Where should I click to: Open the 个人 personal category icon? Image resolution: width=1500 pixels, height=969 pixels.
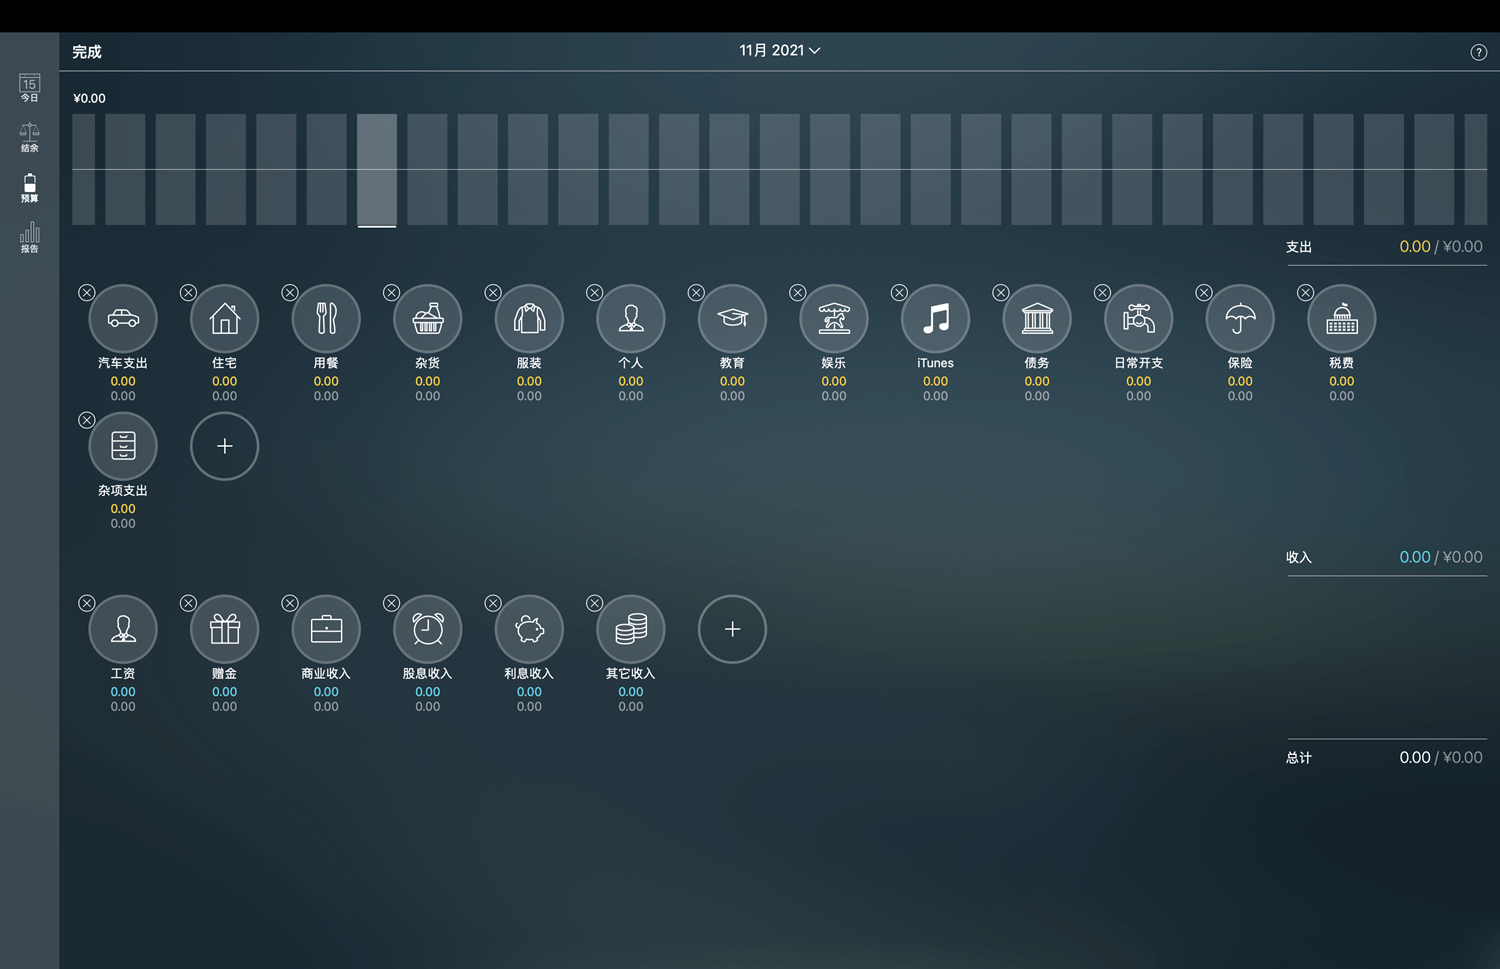[x=631, y=319]
